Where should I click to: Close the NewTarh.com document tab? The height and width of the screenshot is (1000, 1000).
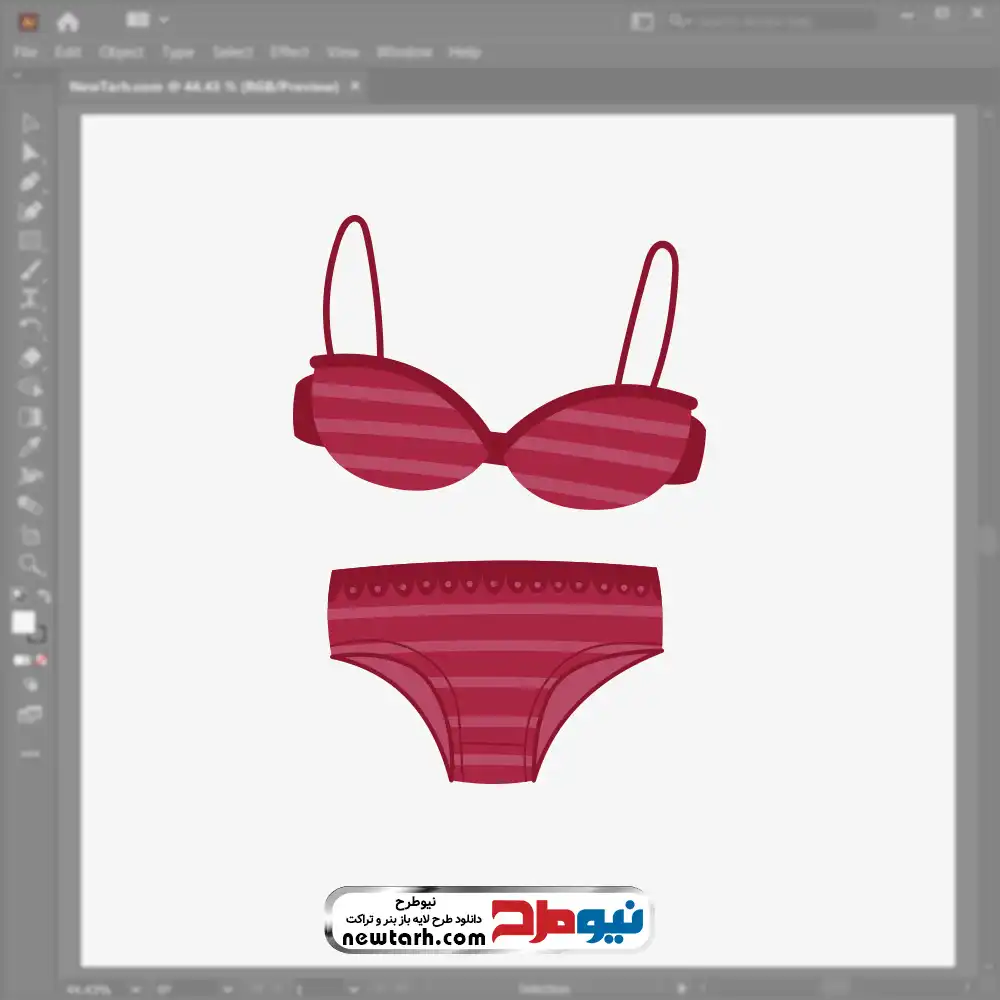[x=353, y=87]
